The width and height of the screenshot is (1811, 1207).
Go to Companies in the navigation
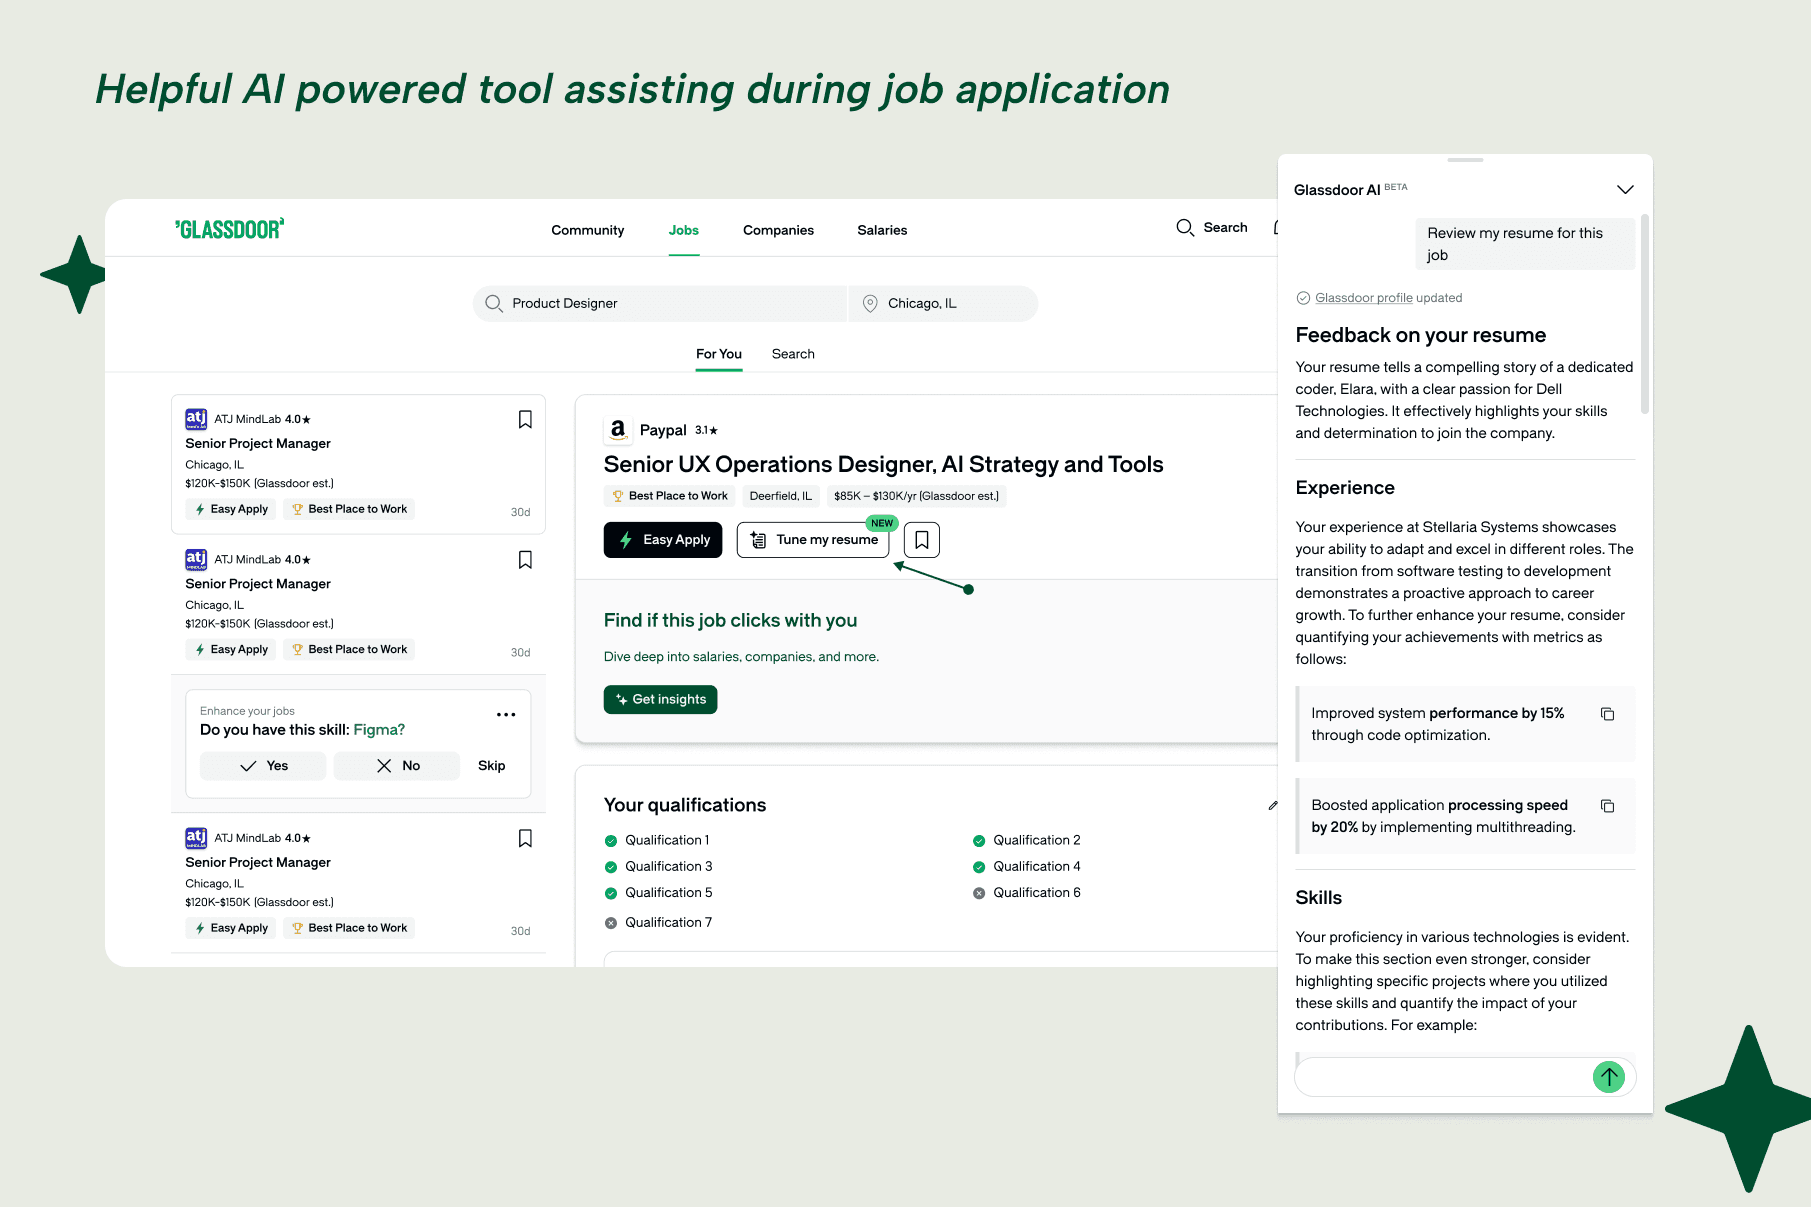pos(778,230)
